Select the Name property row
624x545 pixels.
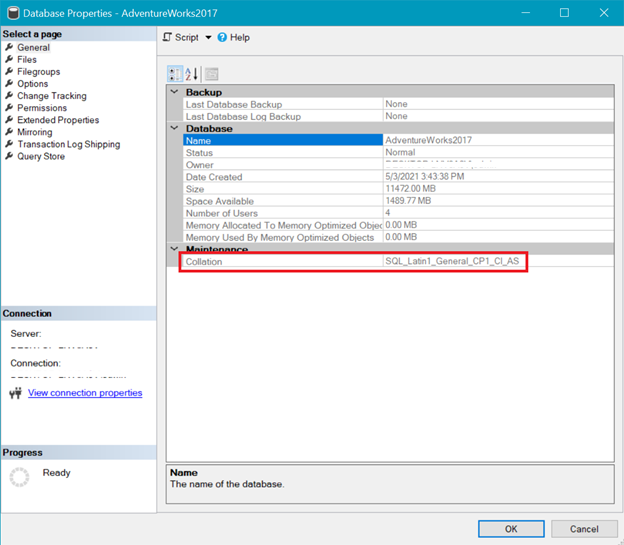point(398,141)
